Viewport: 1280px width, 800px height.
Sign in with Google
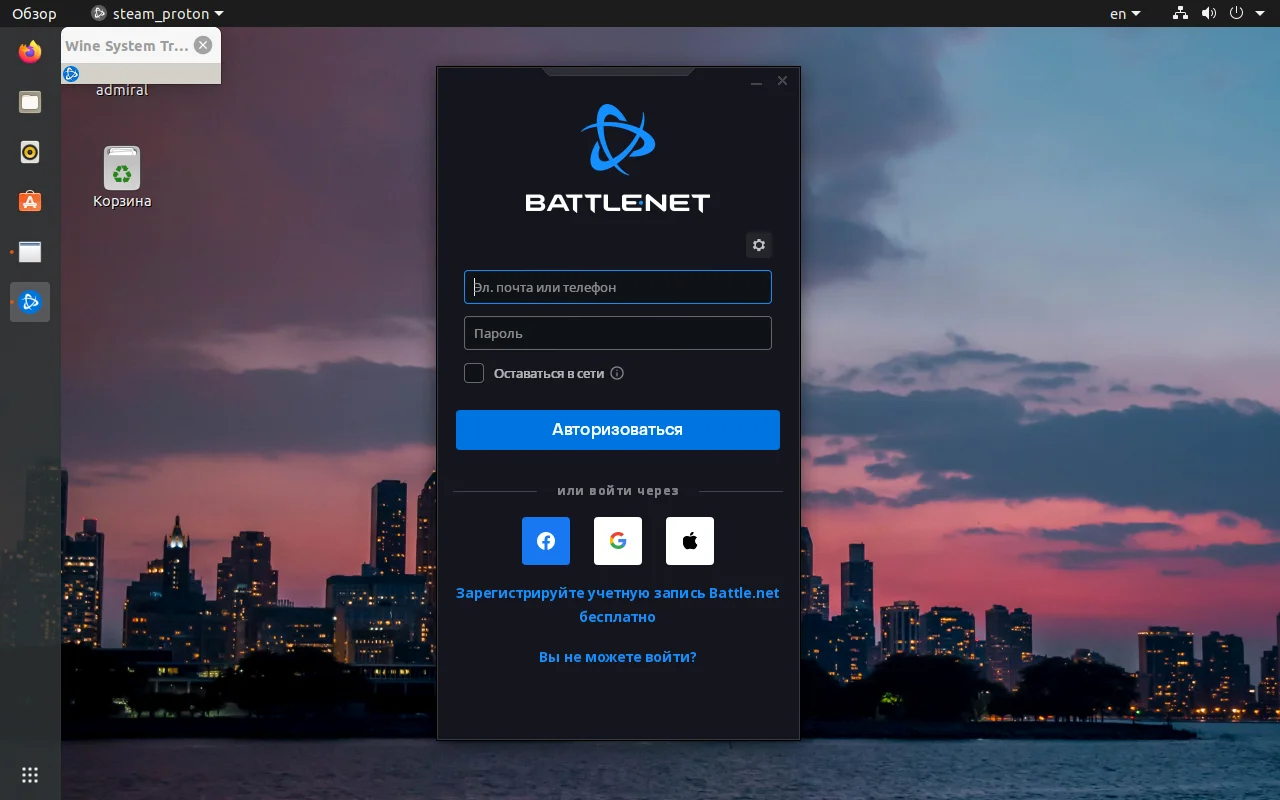click(617, 541)
